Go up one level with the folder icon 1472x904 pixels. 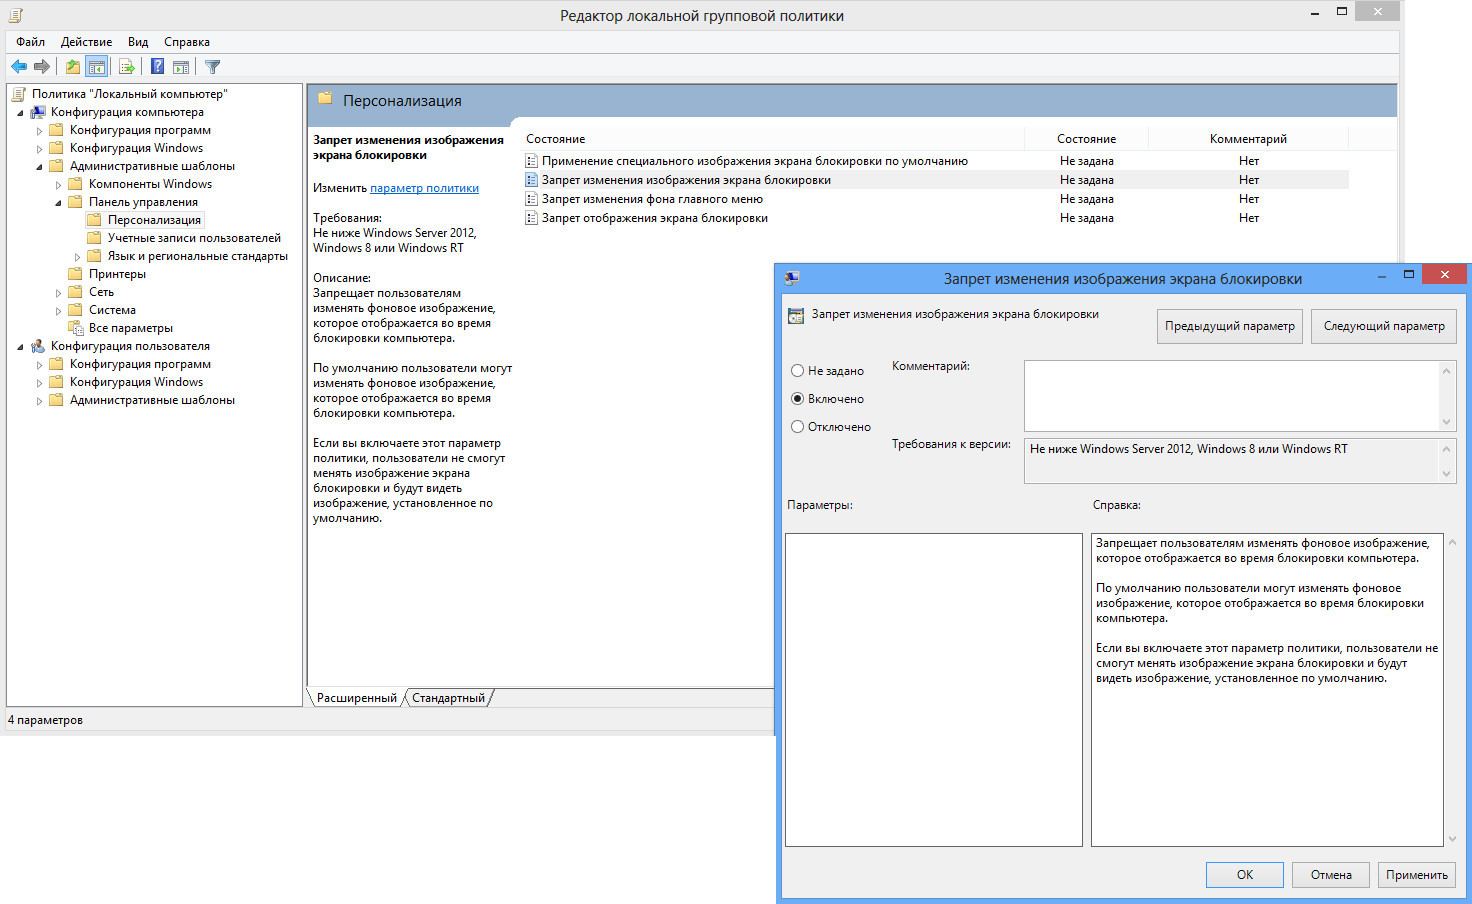coord(72,67)
